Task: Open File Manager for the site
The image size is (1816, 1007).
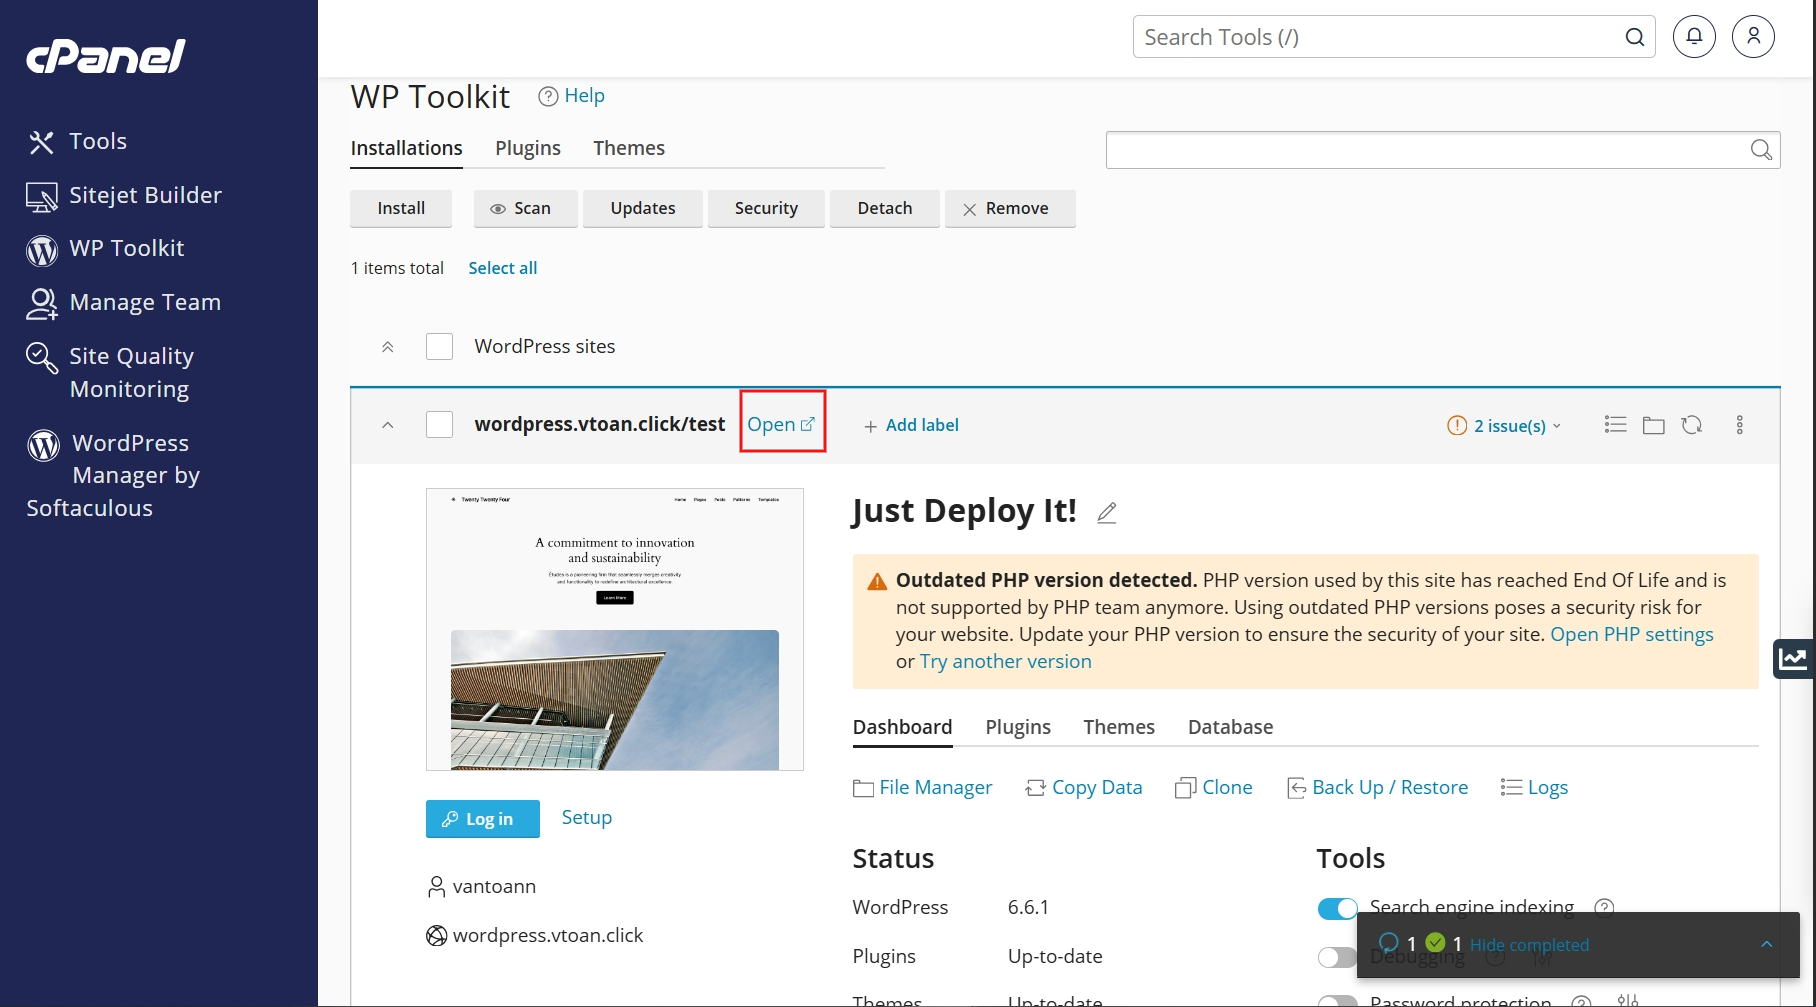Action: click(x=923, y=788)
